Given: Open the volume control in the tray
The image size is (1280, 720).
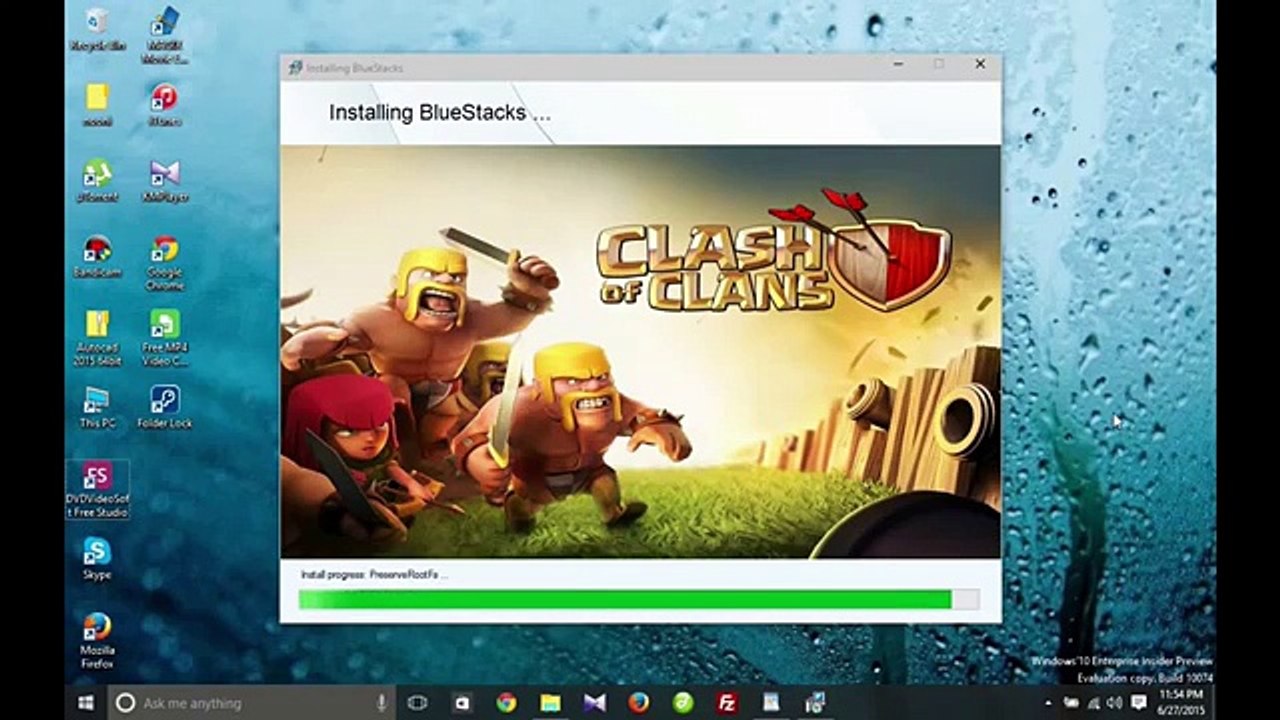Looking at the screenshot, I should [x=1114, y=703].
